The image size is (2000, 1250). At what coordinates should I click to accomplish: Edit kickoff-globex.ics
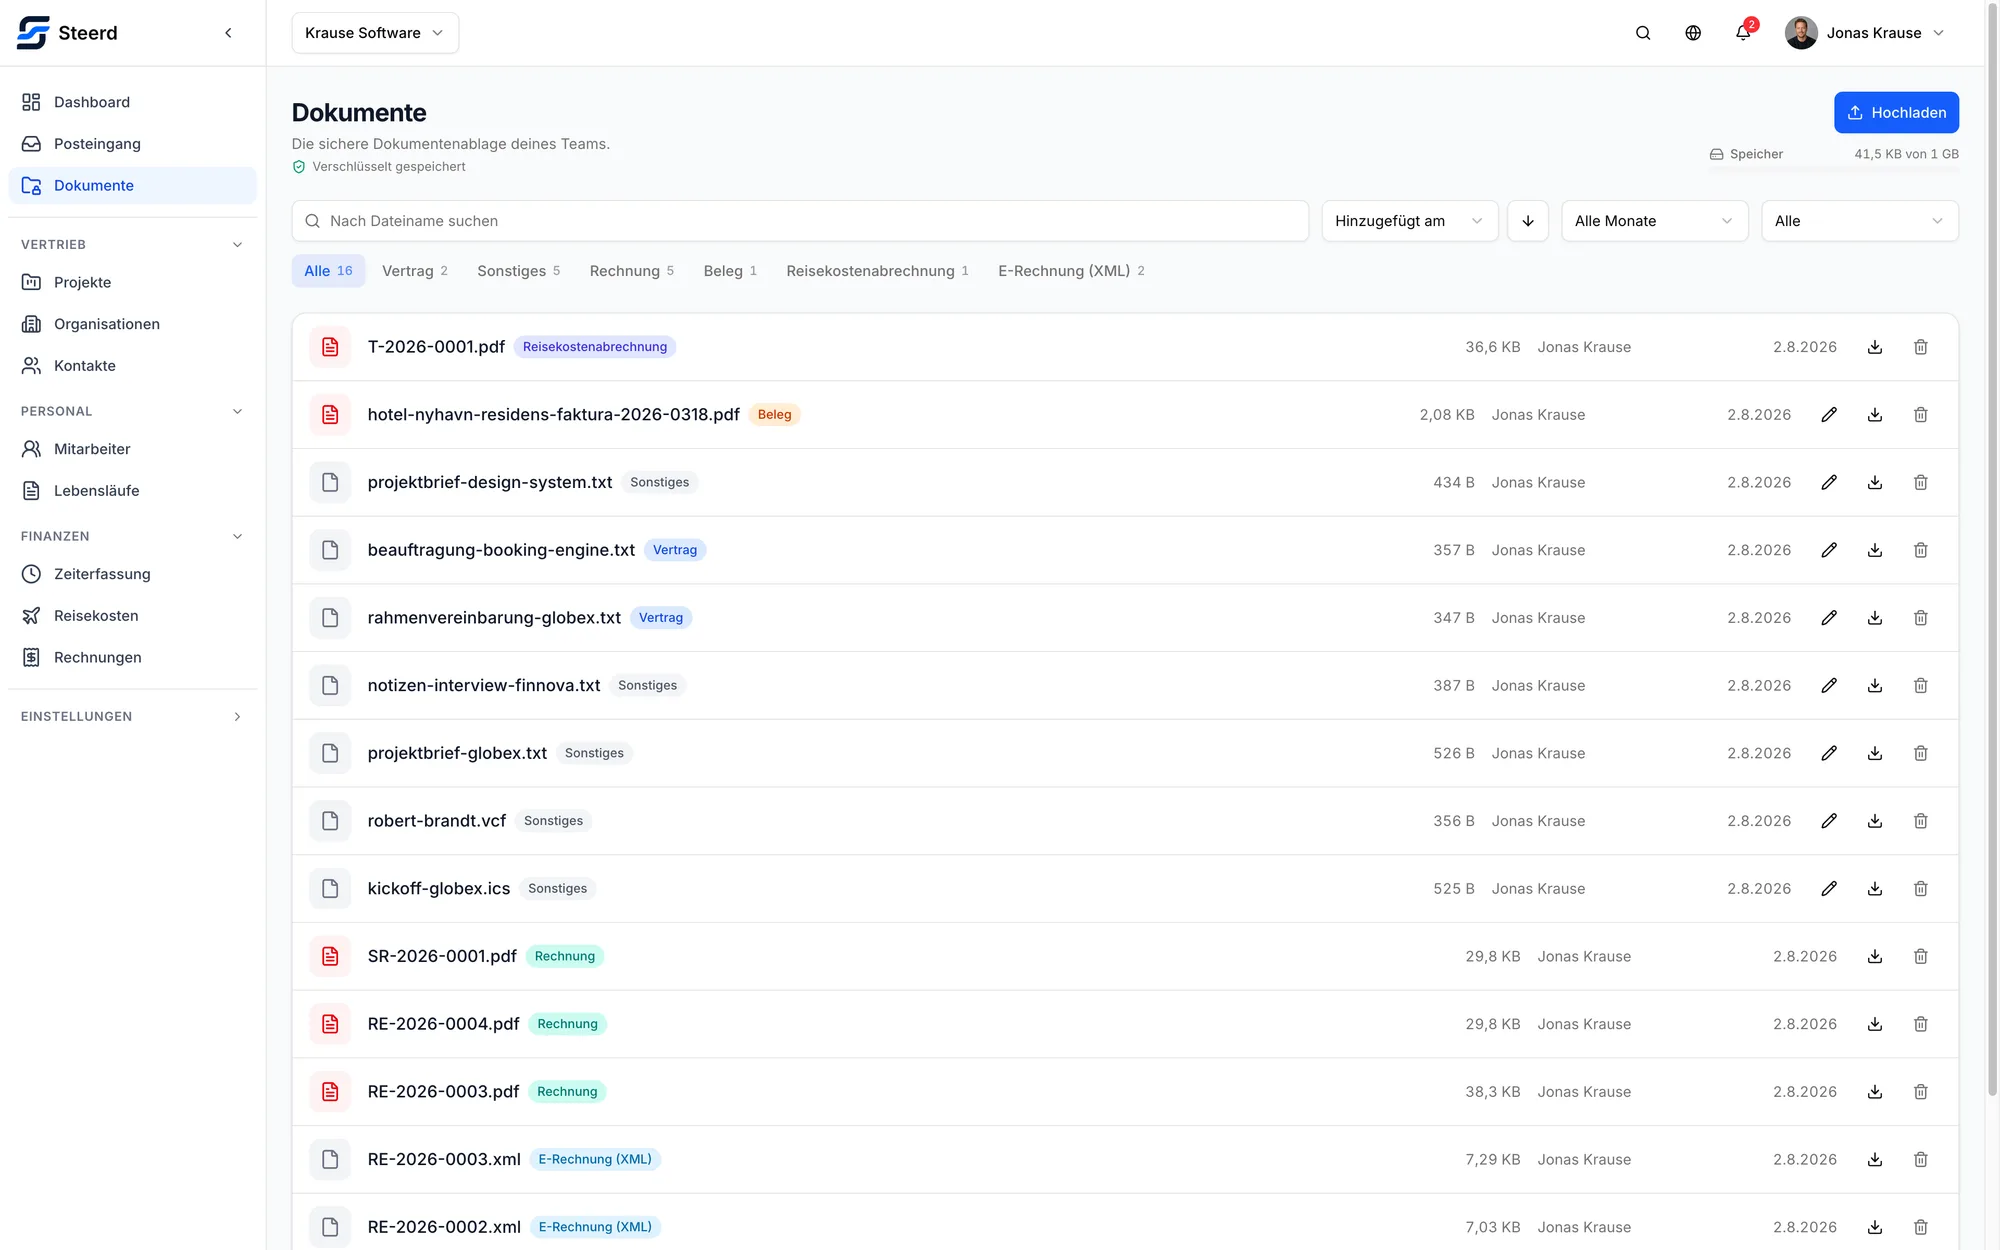point(1829,888)
